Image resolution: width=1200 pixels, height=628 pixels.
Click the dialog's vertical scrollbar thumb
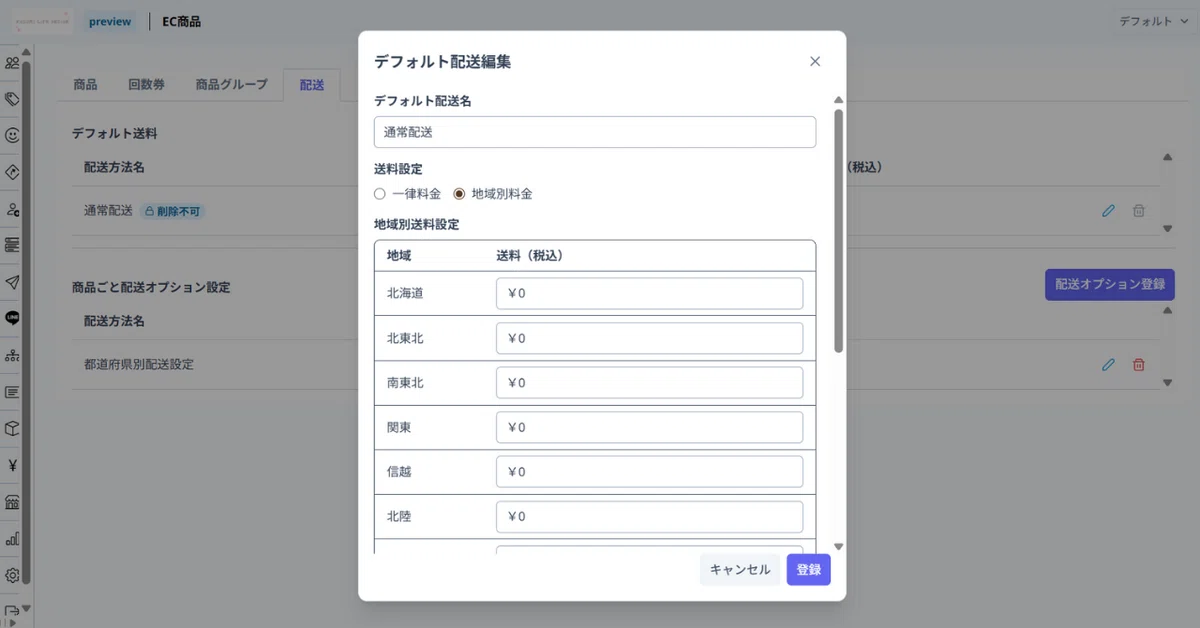pyautogui.click(x=839, y=231)
